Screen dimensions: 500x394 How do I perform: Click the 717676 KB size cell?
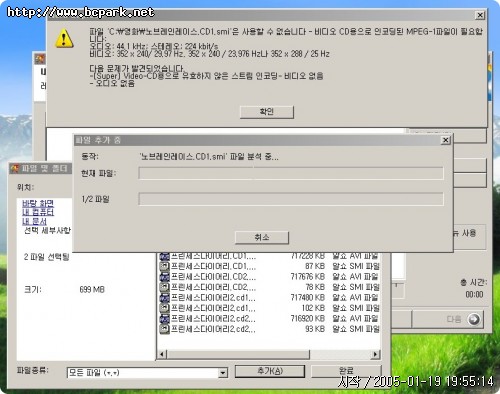307,277
